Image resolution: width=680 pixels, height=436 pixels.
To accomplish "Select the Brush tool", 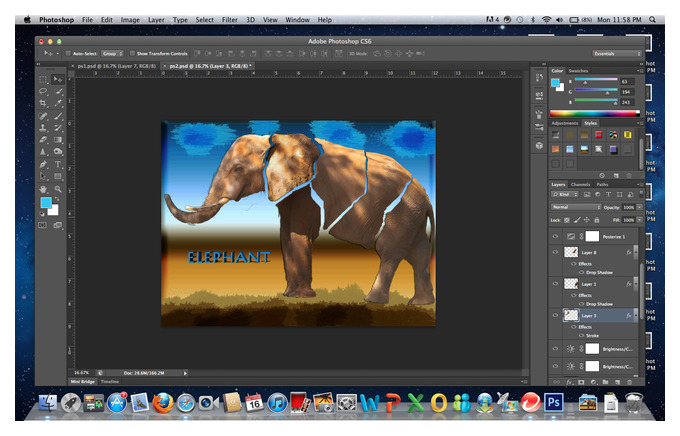I will (58, 116).
